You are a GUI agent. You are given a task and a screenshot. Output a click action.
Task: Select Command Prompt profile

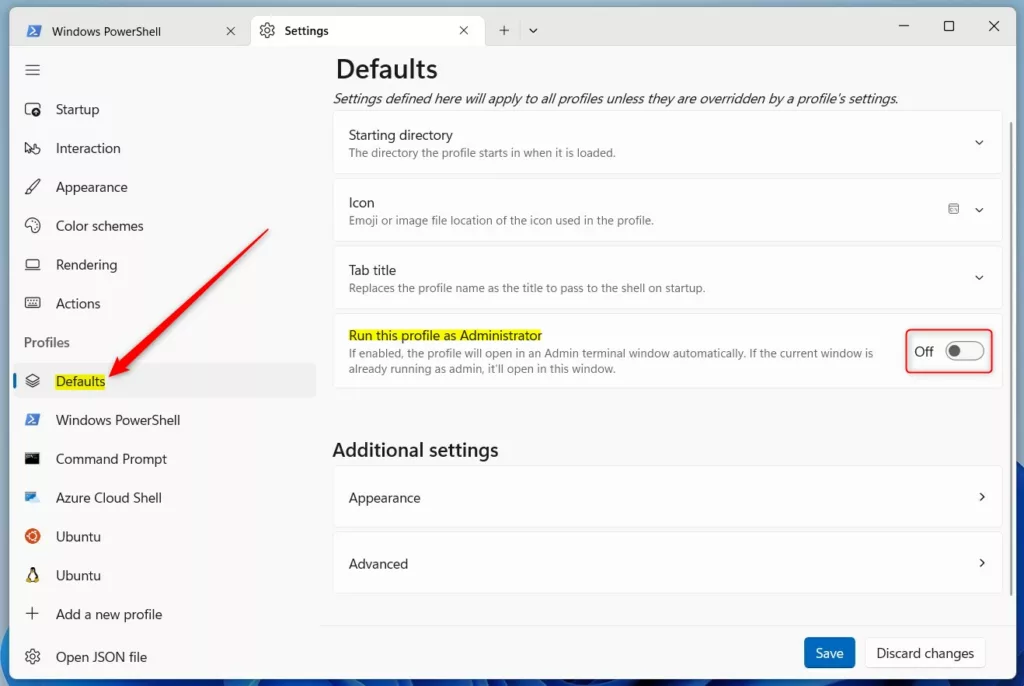165,459
